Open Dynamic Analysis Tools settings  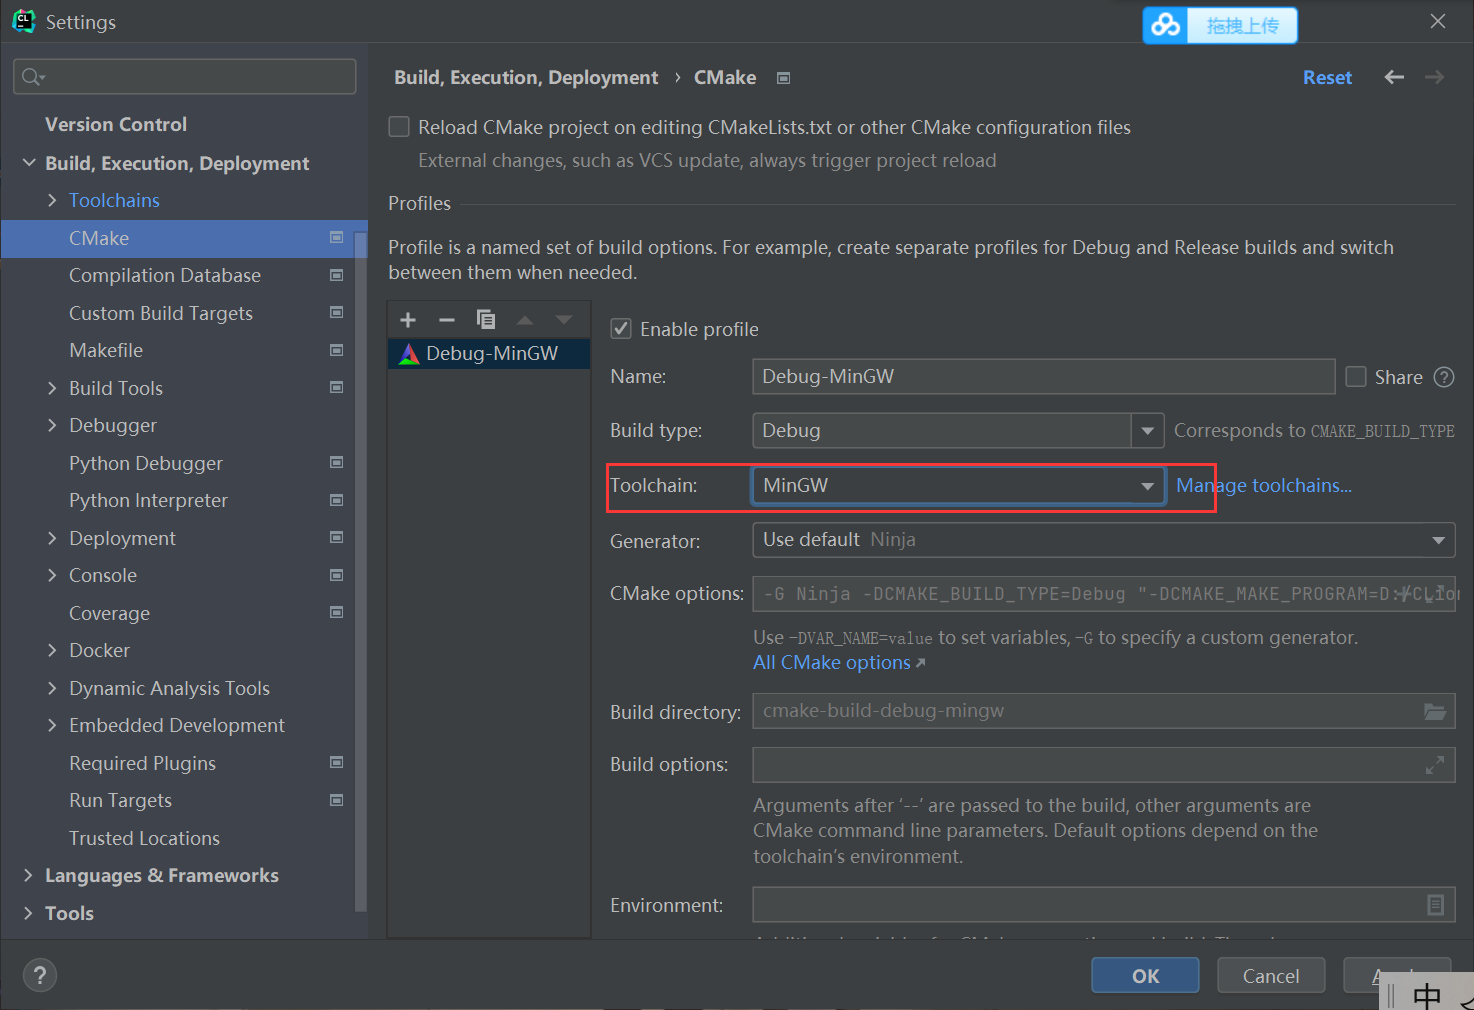(x=169, y=688)
